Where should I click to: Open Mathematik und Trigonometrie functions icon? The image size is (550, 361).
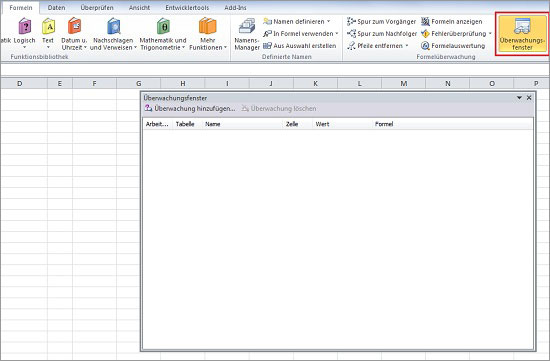pyautogui.click(x=163, y=27)
